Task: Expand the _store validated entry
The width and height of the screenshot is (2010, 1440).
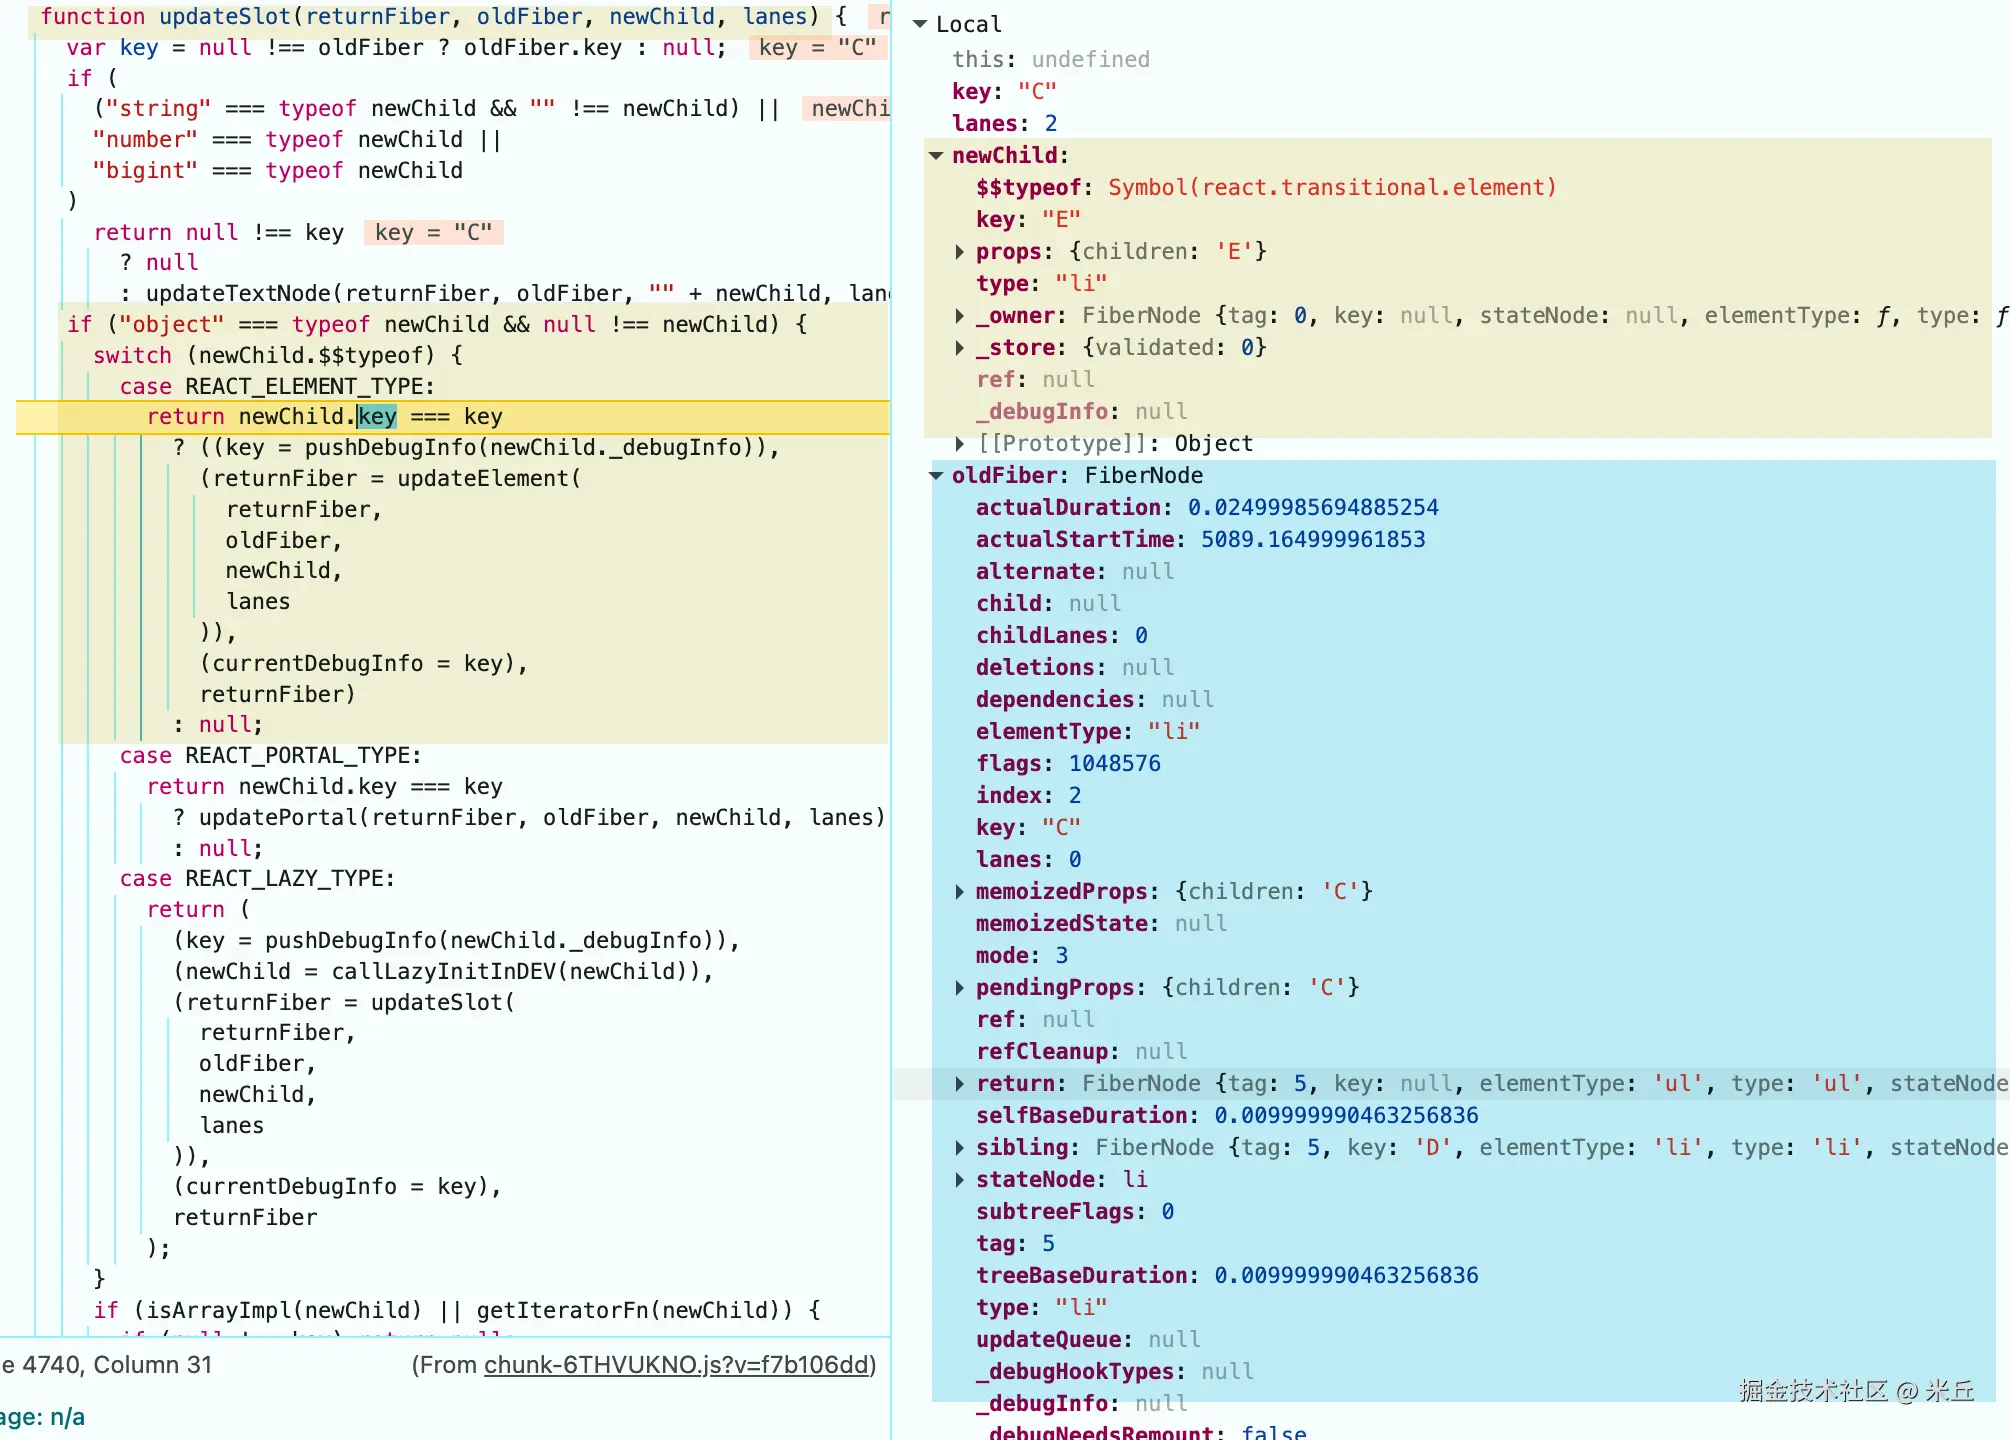Action: coord(960,348)
